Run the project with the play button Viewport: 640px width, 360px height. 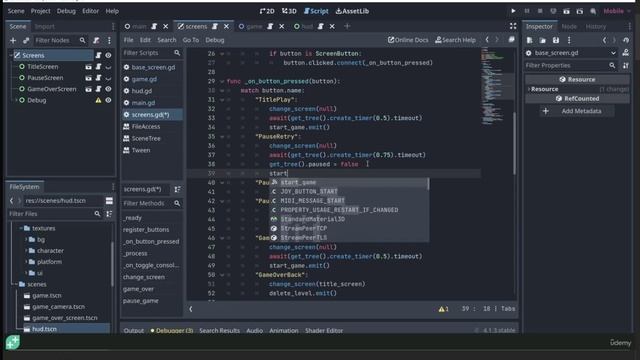pos(513,11)
